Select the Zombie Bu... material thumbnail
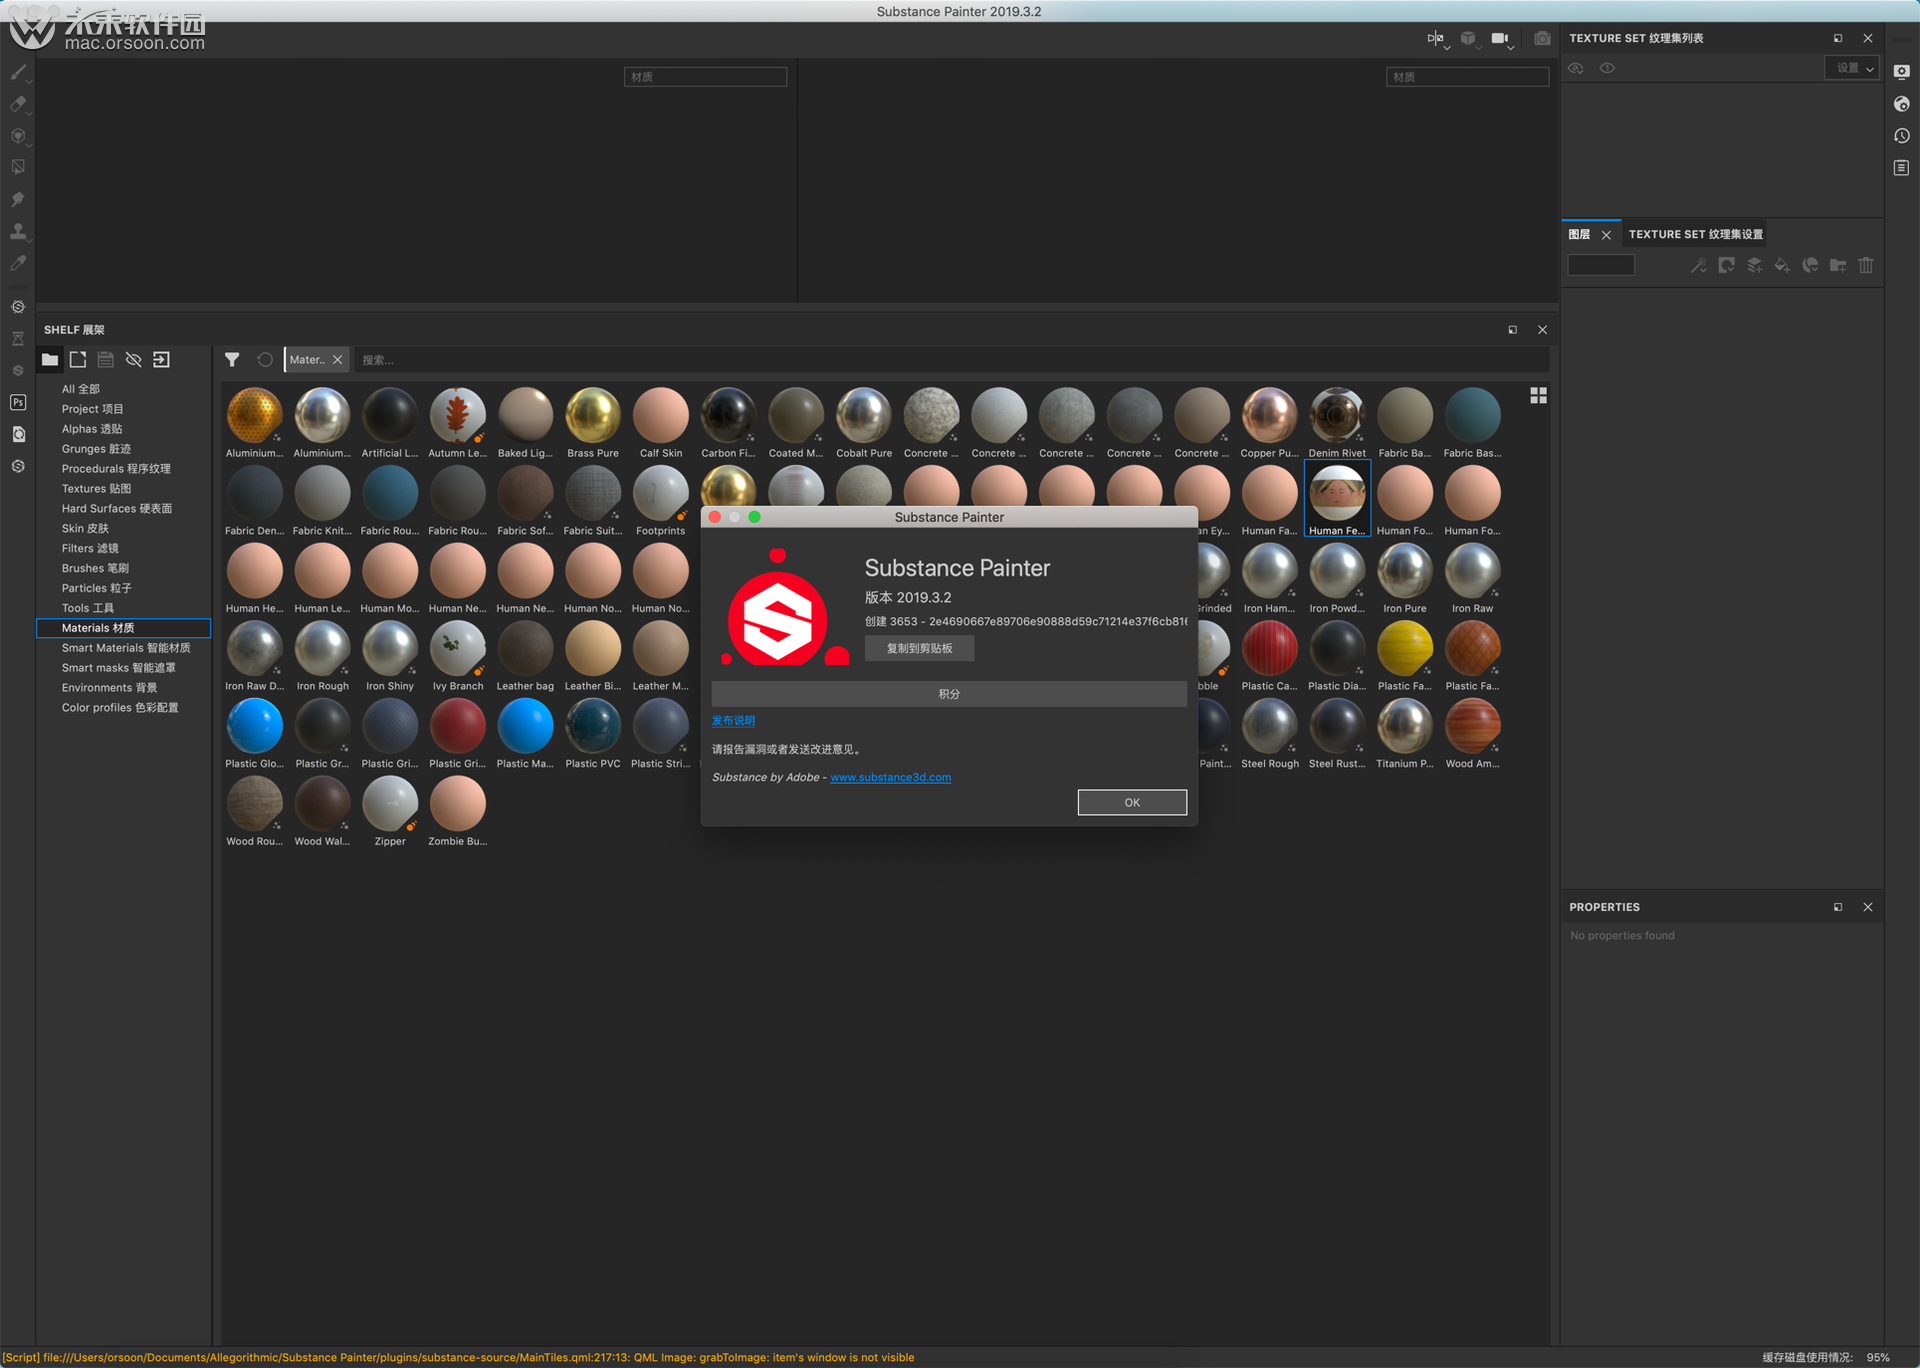 pyautogui.click(x=457, y=811)
